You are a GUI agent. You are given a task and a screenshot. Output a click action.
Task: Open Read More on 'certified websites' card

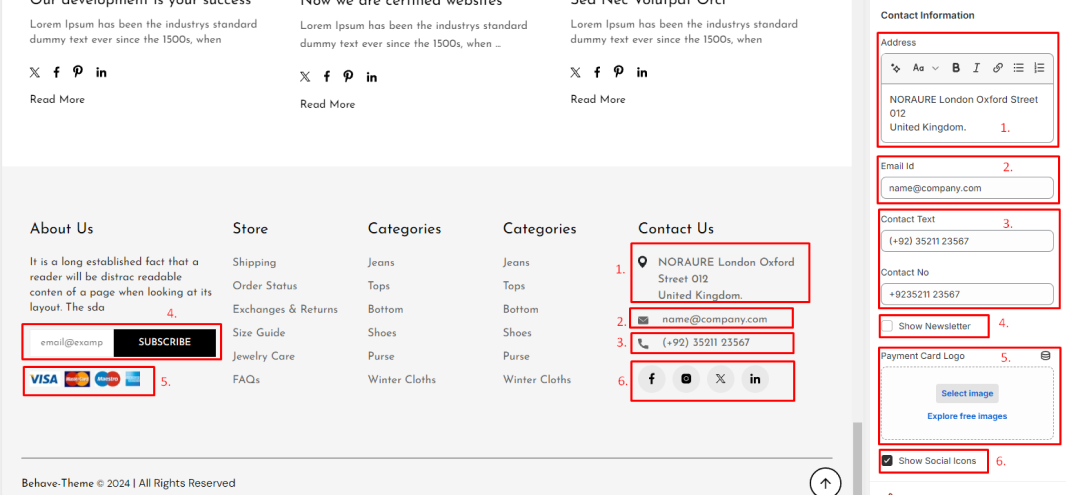point(328,104)
